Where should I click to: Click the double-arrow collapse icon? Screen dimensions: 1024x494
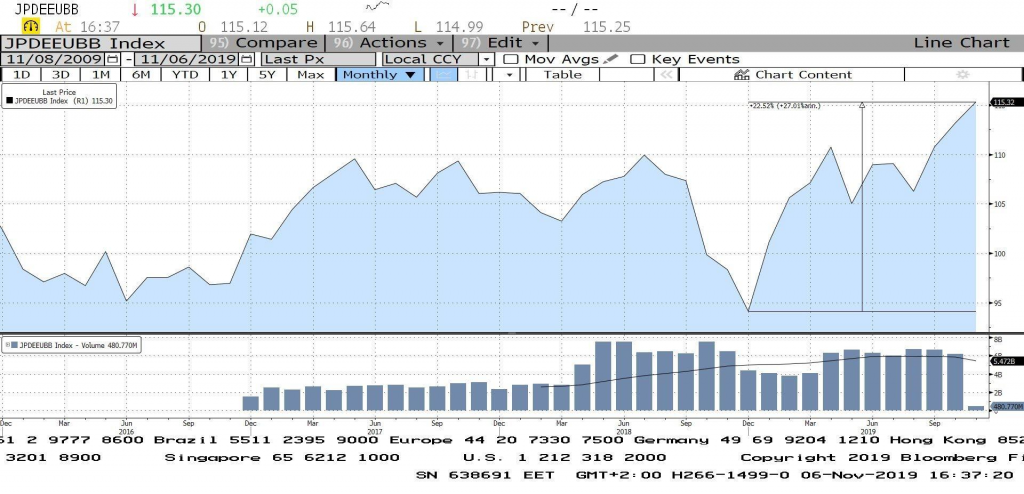[664, 74]
